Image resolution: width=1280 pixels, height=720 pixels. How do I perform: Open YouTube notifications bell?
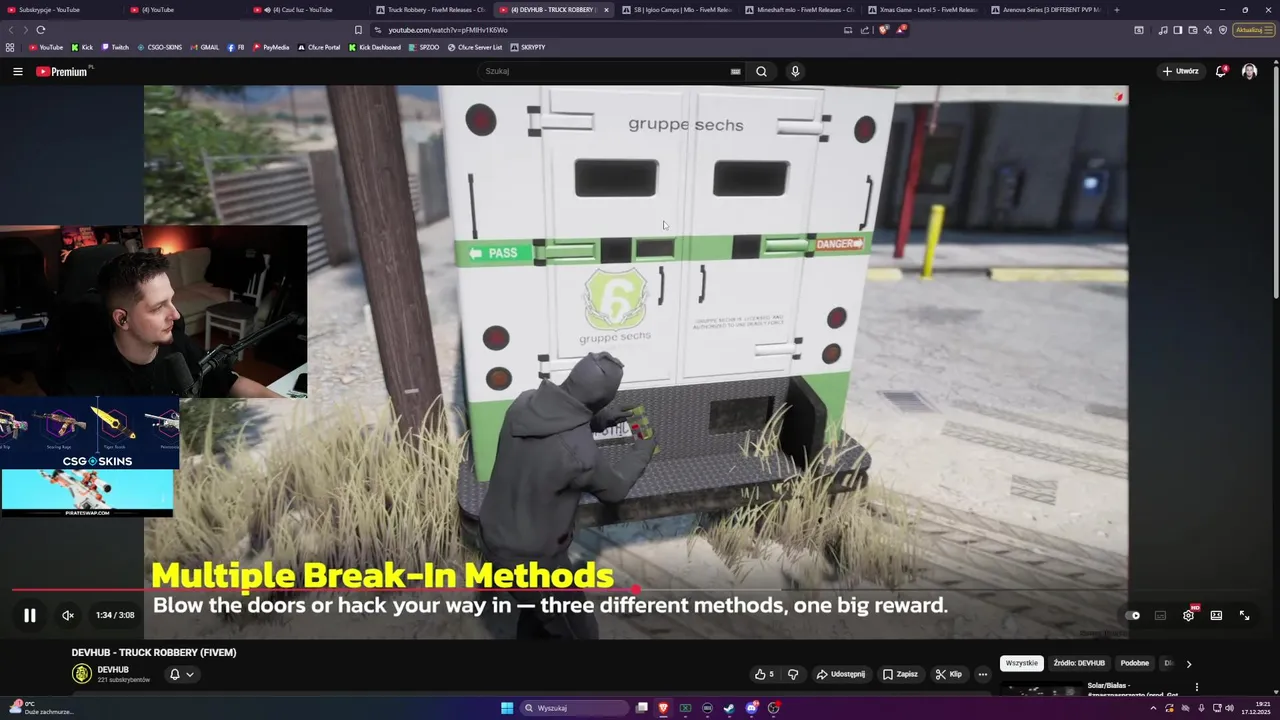(x=1221, y=71)
